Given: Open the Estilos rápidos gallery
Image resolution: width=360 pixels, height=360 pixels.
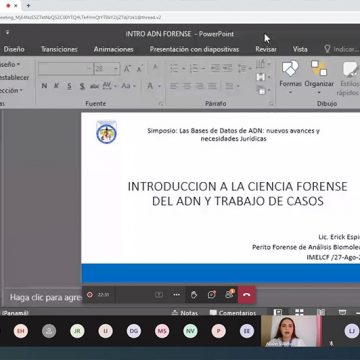Looking at the screenshot, I should (x=349, y=79).
